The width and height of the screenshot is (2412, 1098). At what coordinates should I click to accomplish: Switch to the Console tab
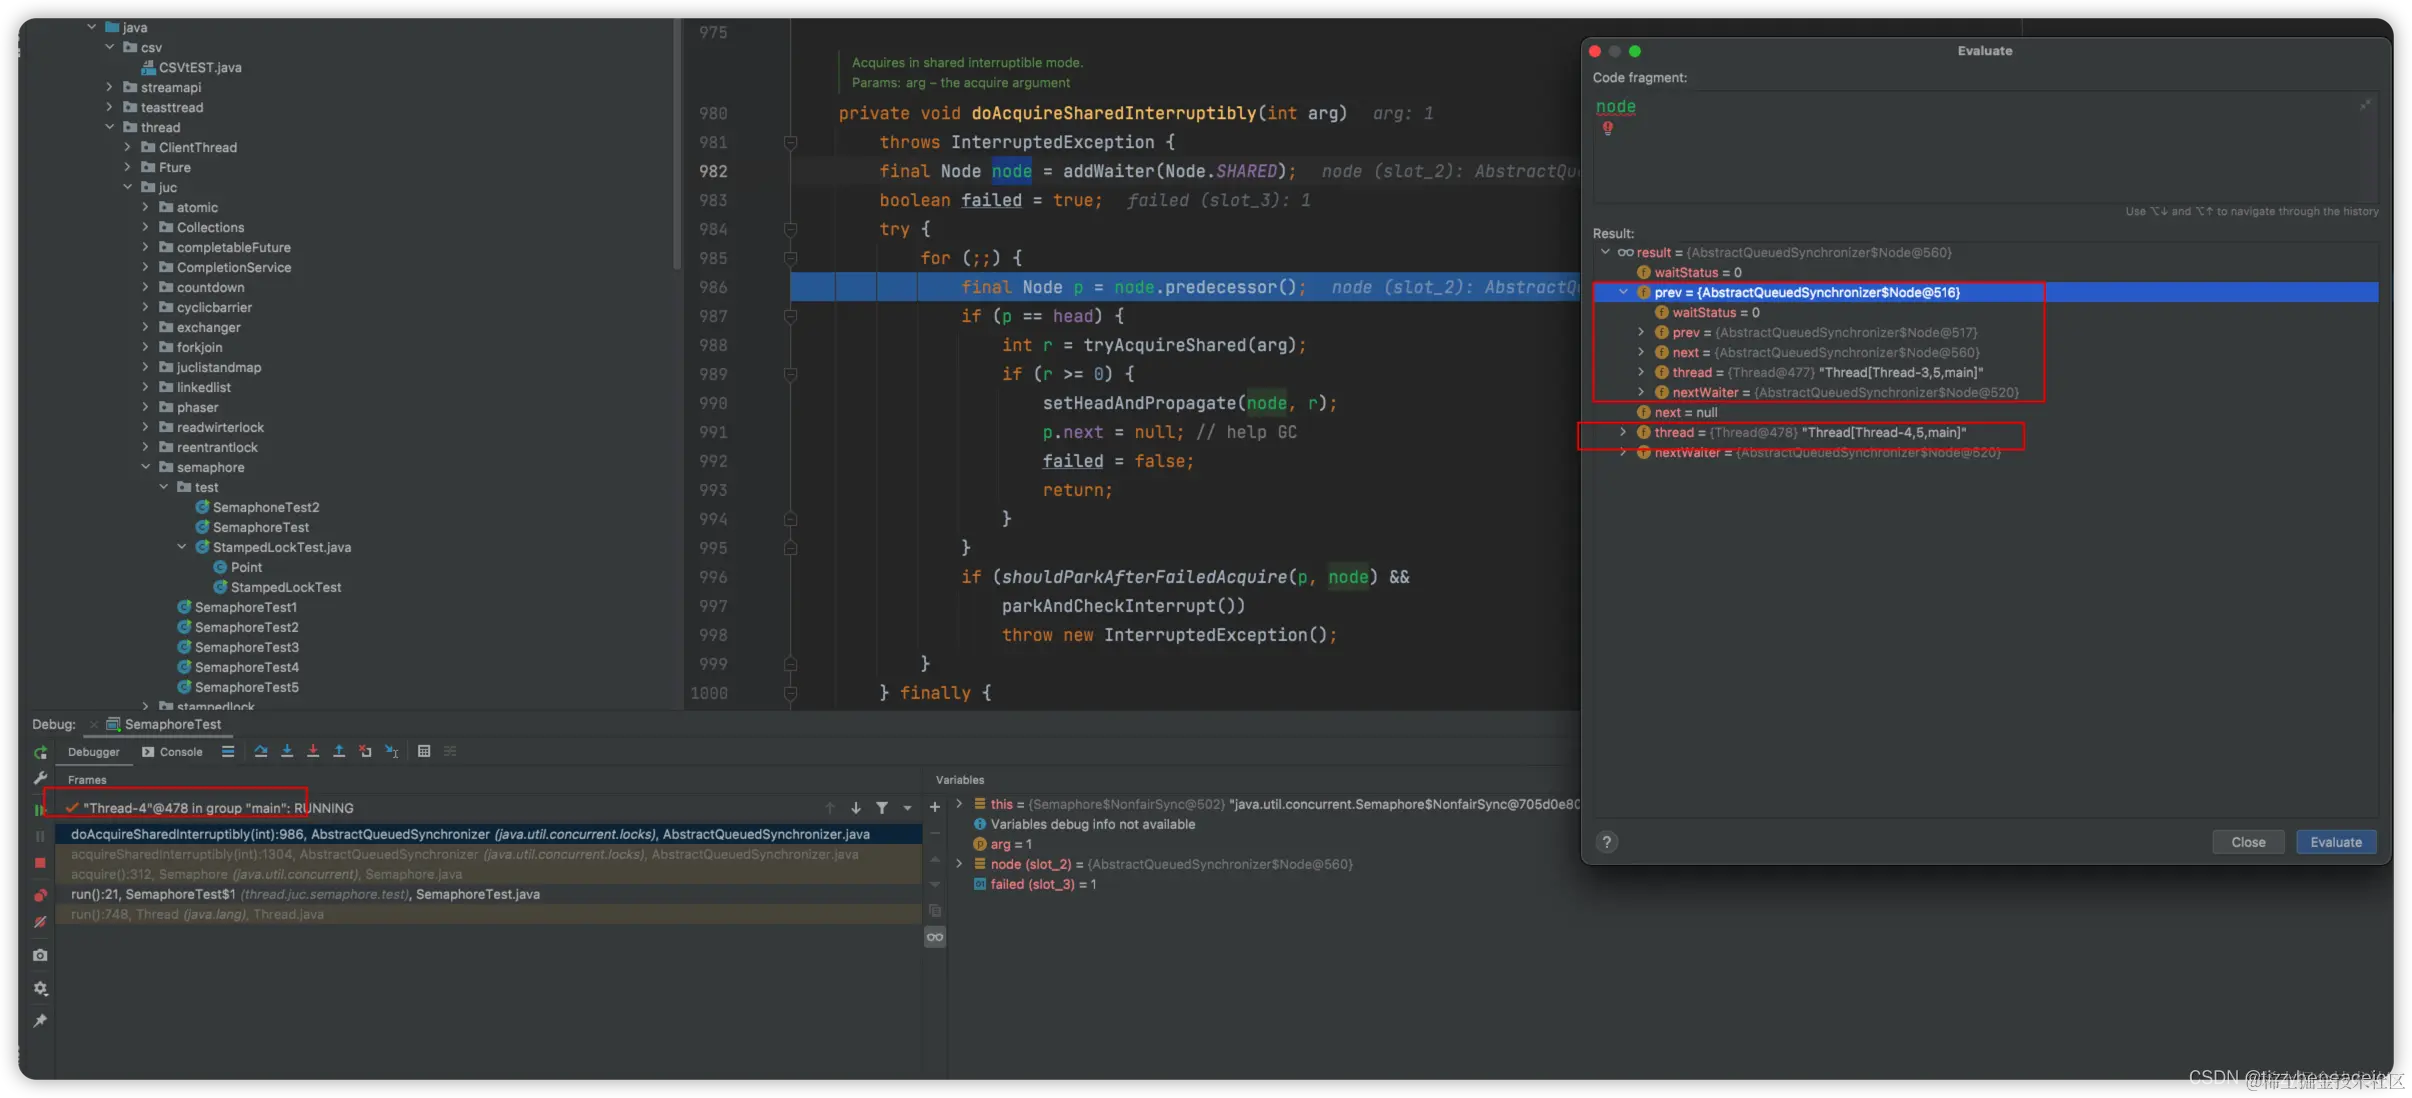tap(172, 752)
